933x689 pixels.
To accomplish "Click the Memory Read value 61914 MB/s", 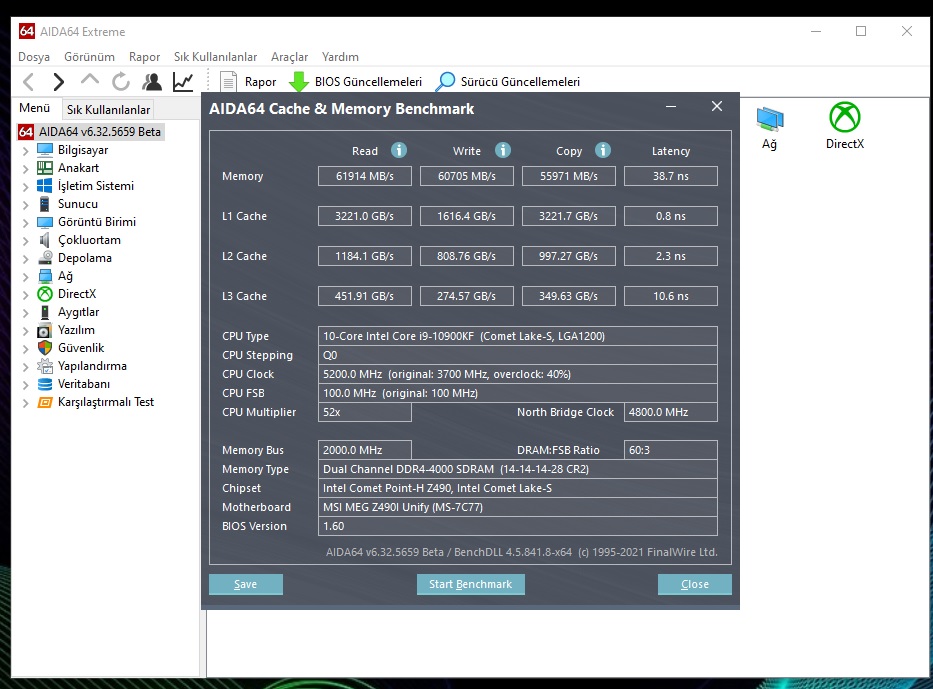I will click(x=365, y=176).
